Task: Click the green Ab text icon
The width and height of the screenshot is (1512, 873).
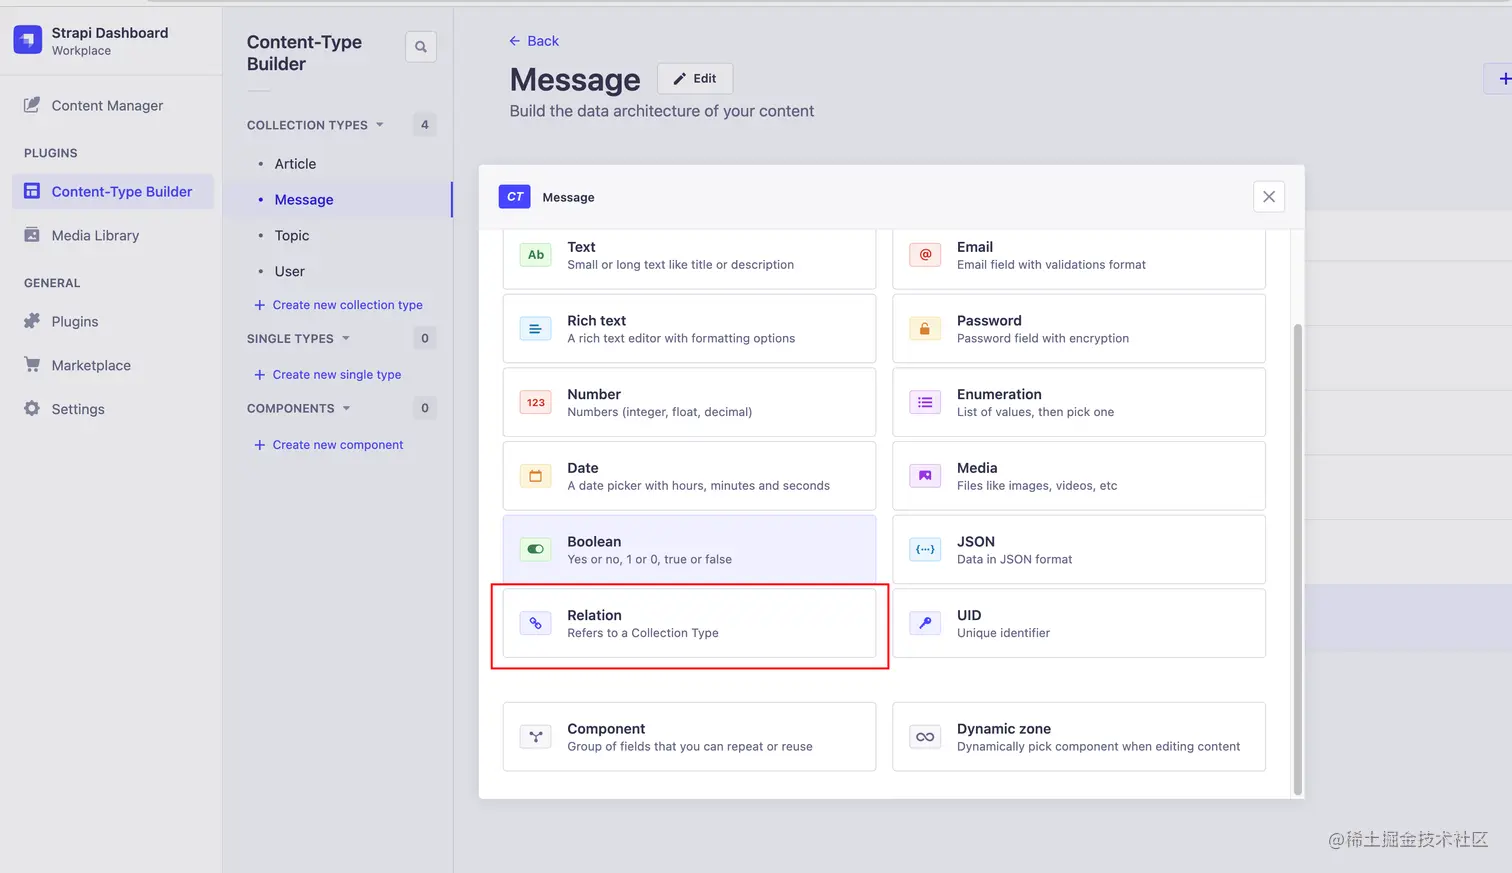Action: 536,255
